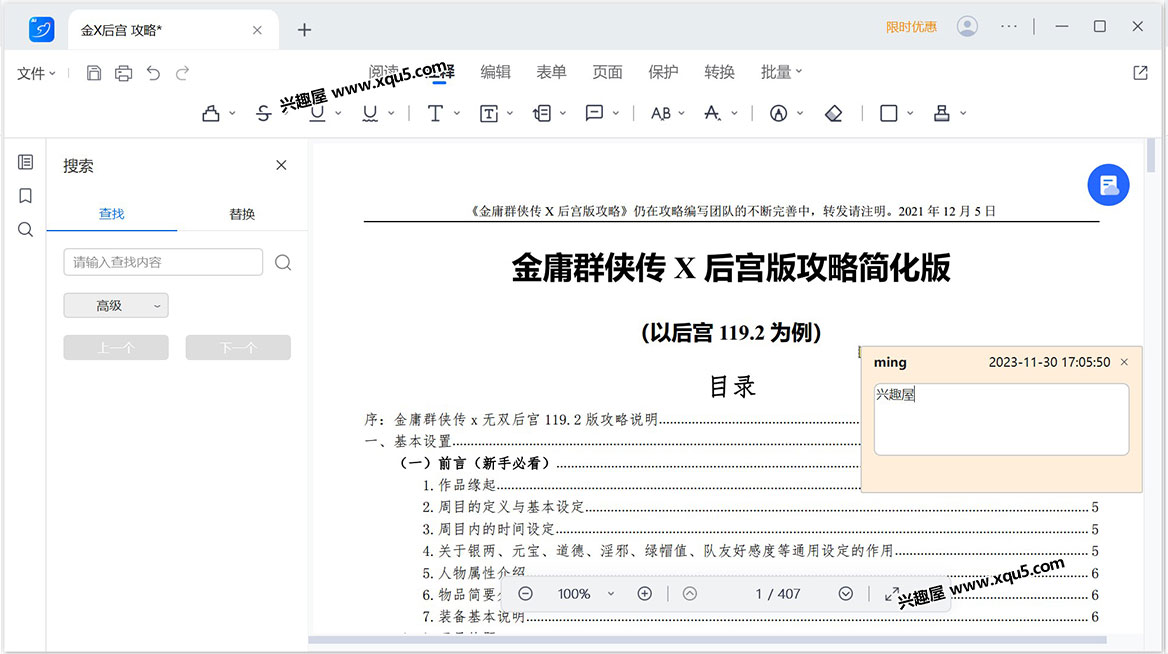Screen dimensions: 1168x654
Task: Switch to the 保护 tab
Action: tap(663, 72)
